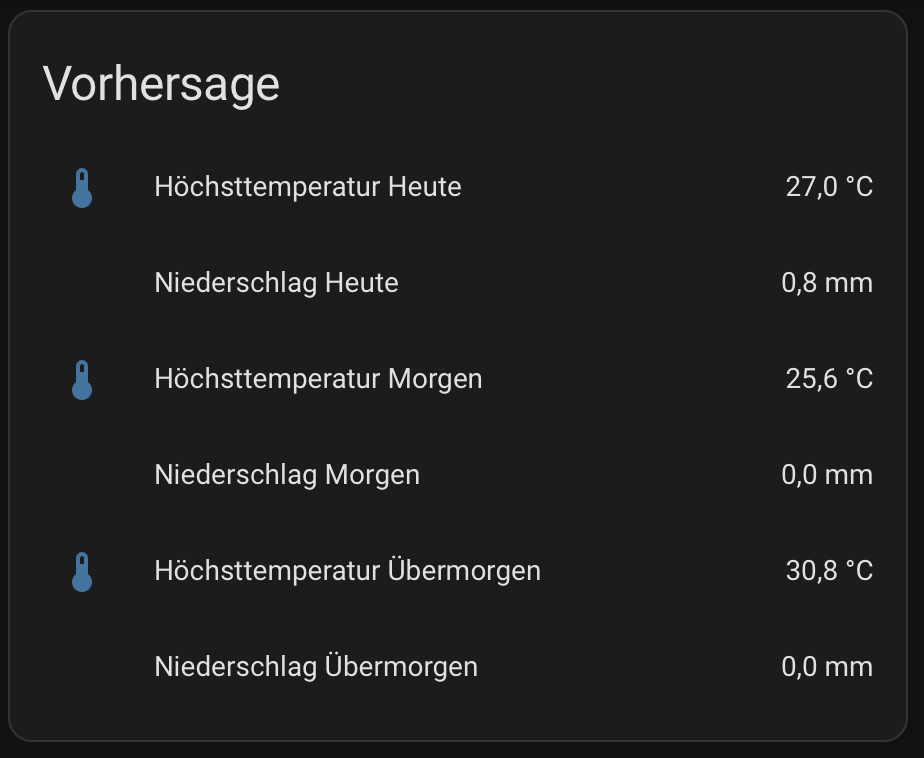The width and height of the screenshot is (924, 758).
Task: Click the thermometer icon for Höchsttemperatur Heute
Action: [x=82, y=188]
